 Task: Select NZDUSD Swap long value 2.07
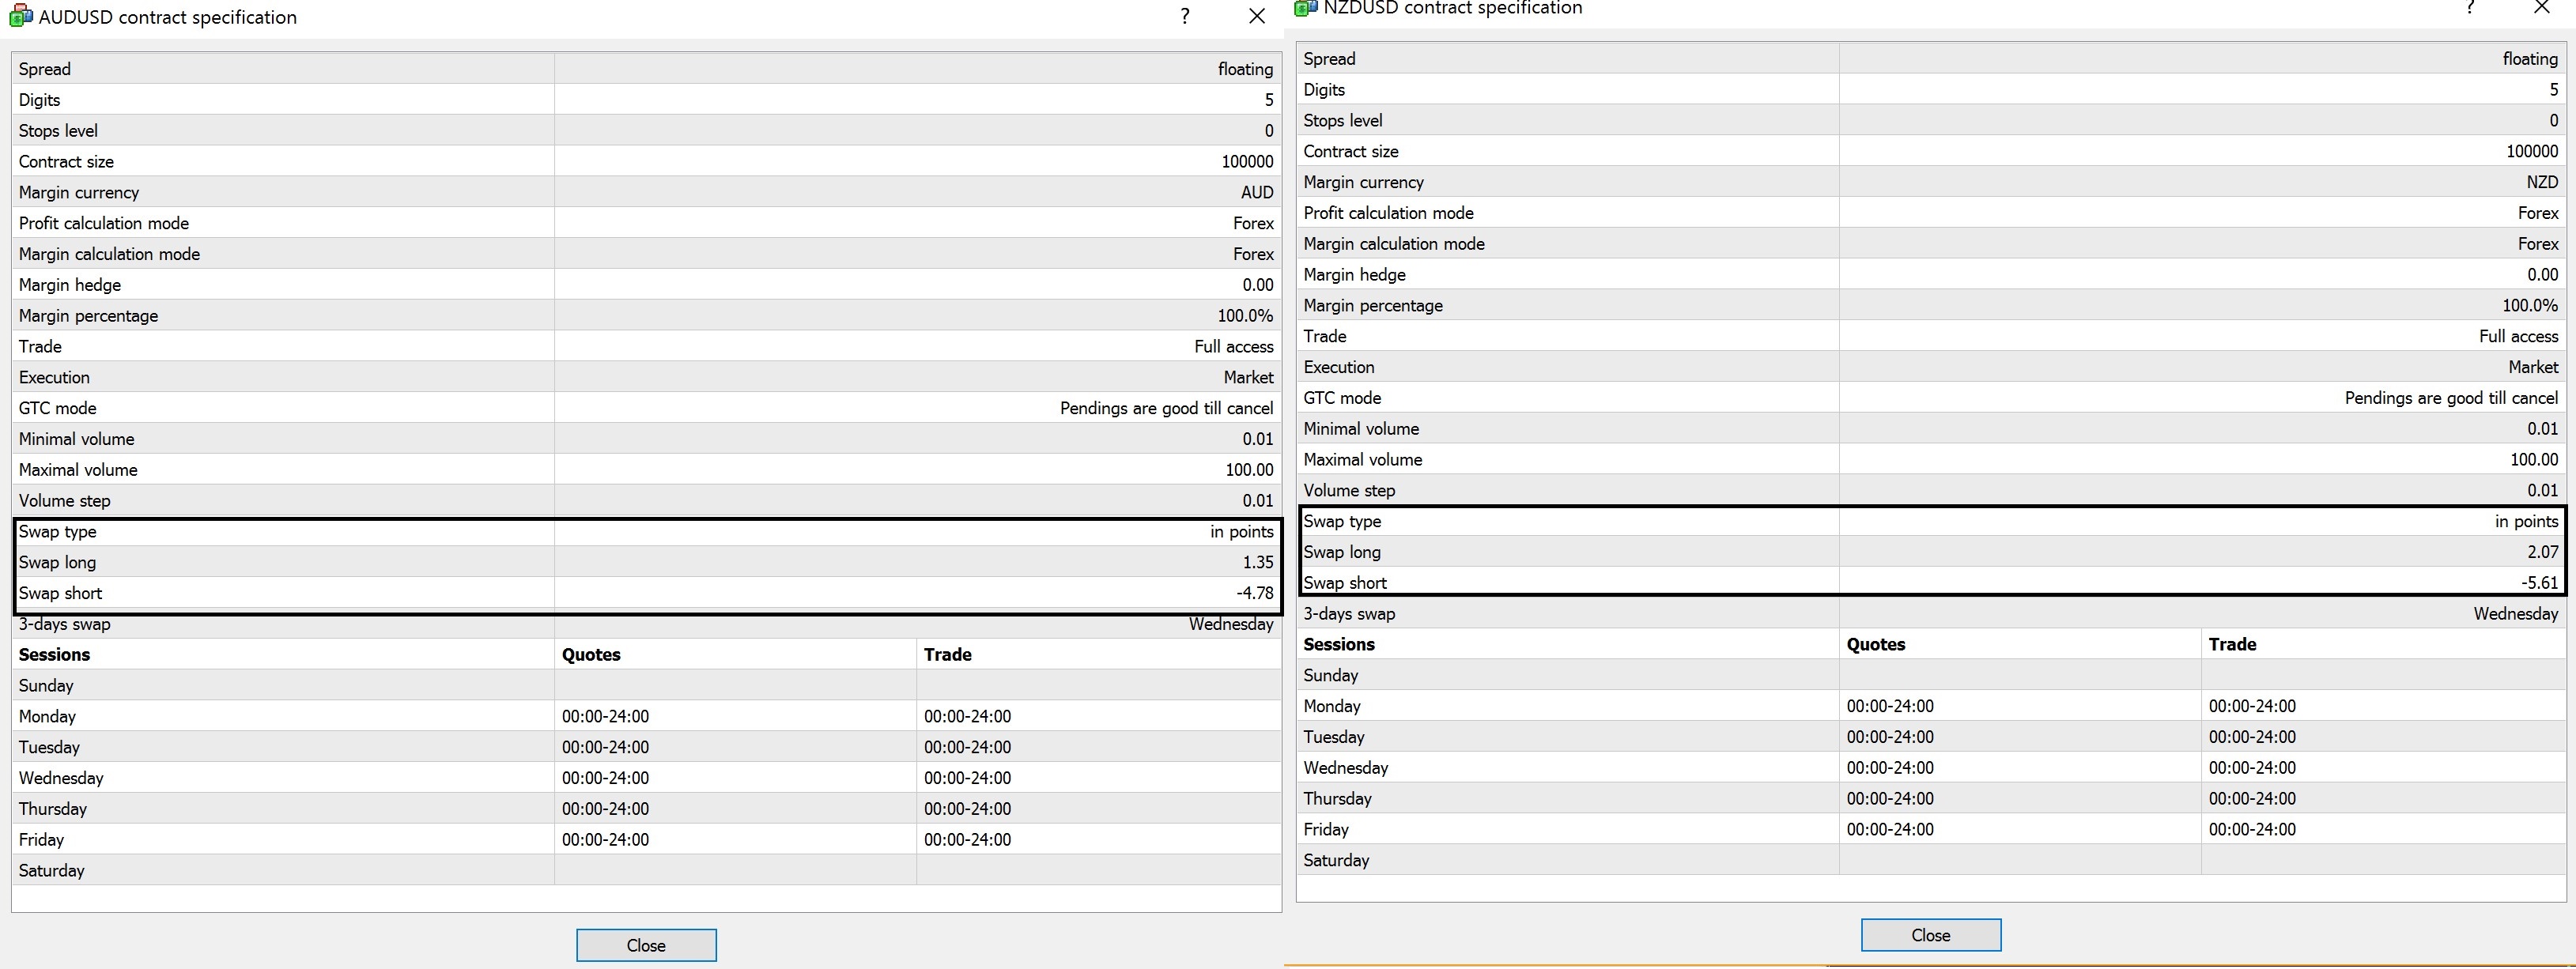(x=2541, y=552)
